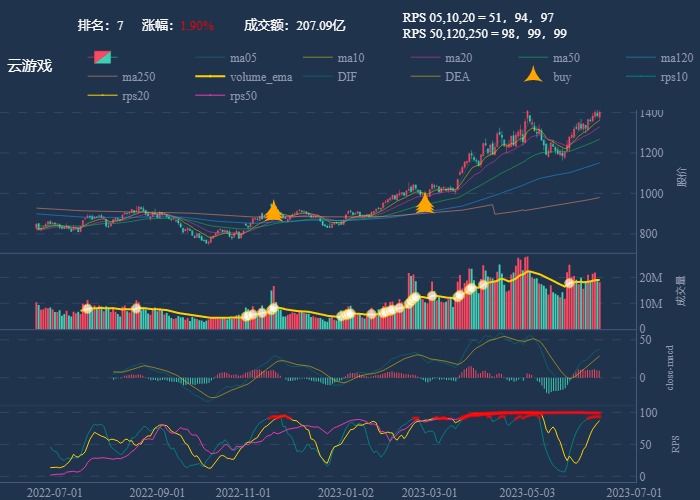The image size is (700, 500).
Task: Toggle the rps10 series in legend
Action: point(643,77)
